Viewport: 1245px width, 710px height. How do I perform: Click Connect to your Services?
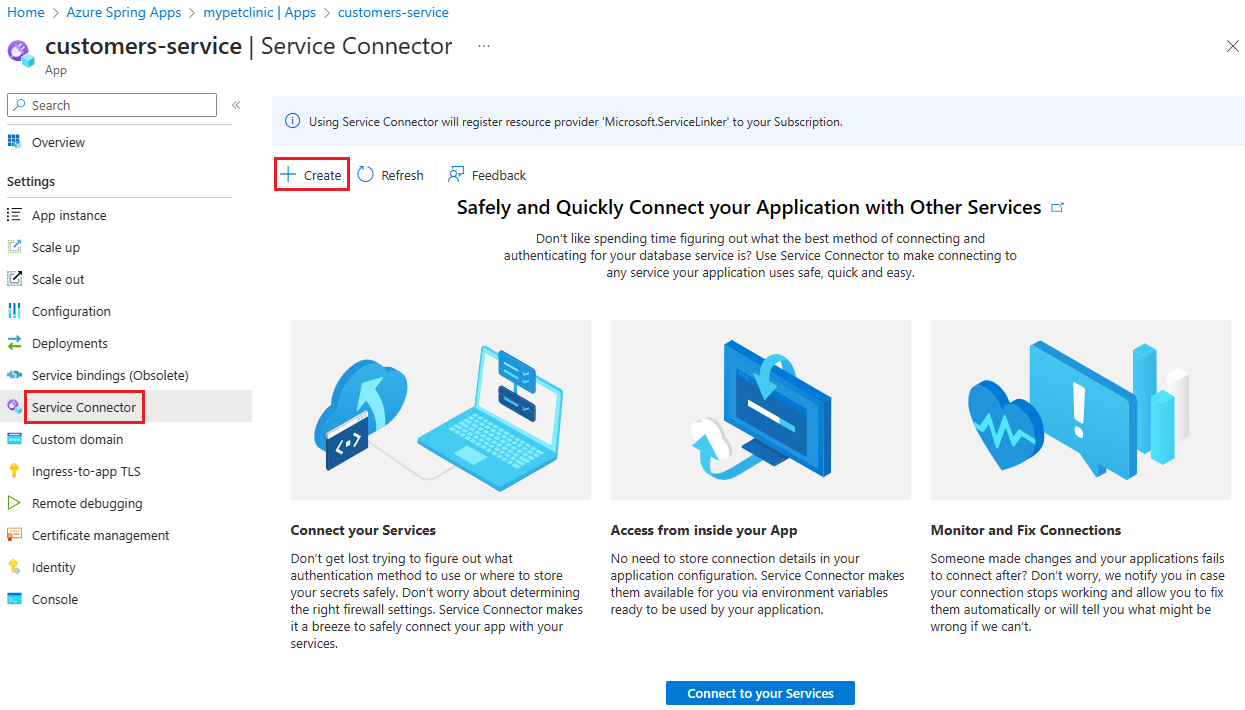(x=760, y=692)
